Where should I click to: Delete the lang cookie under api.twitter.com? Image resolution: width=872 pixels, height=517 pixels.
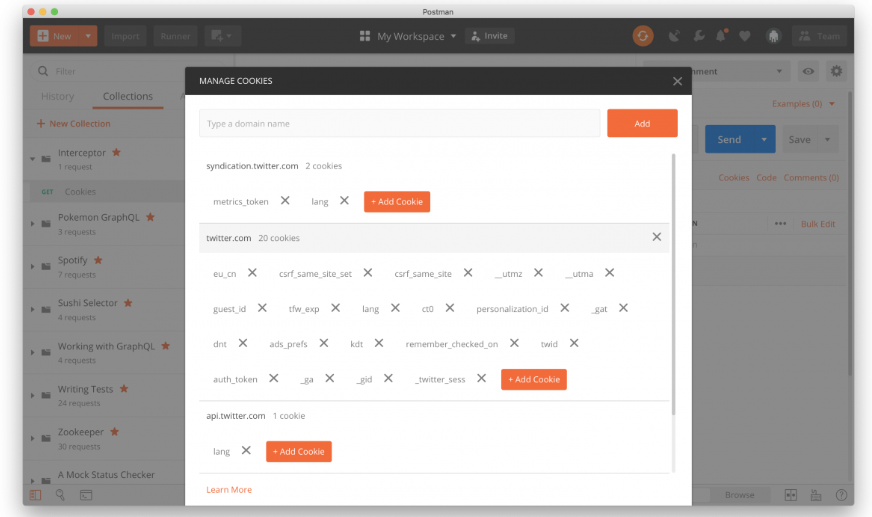point(246,450)
